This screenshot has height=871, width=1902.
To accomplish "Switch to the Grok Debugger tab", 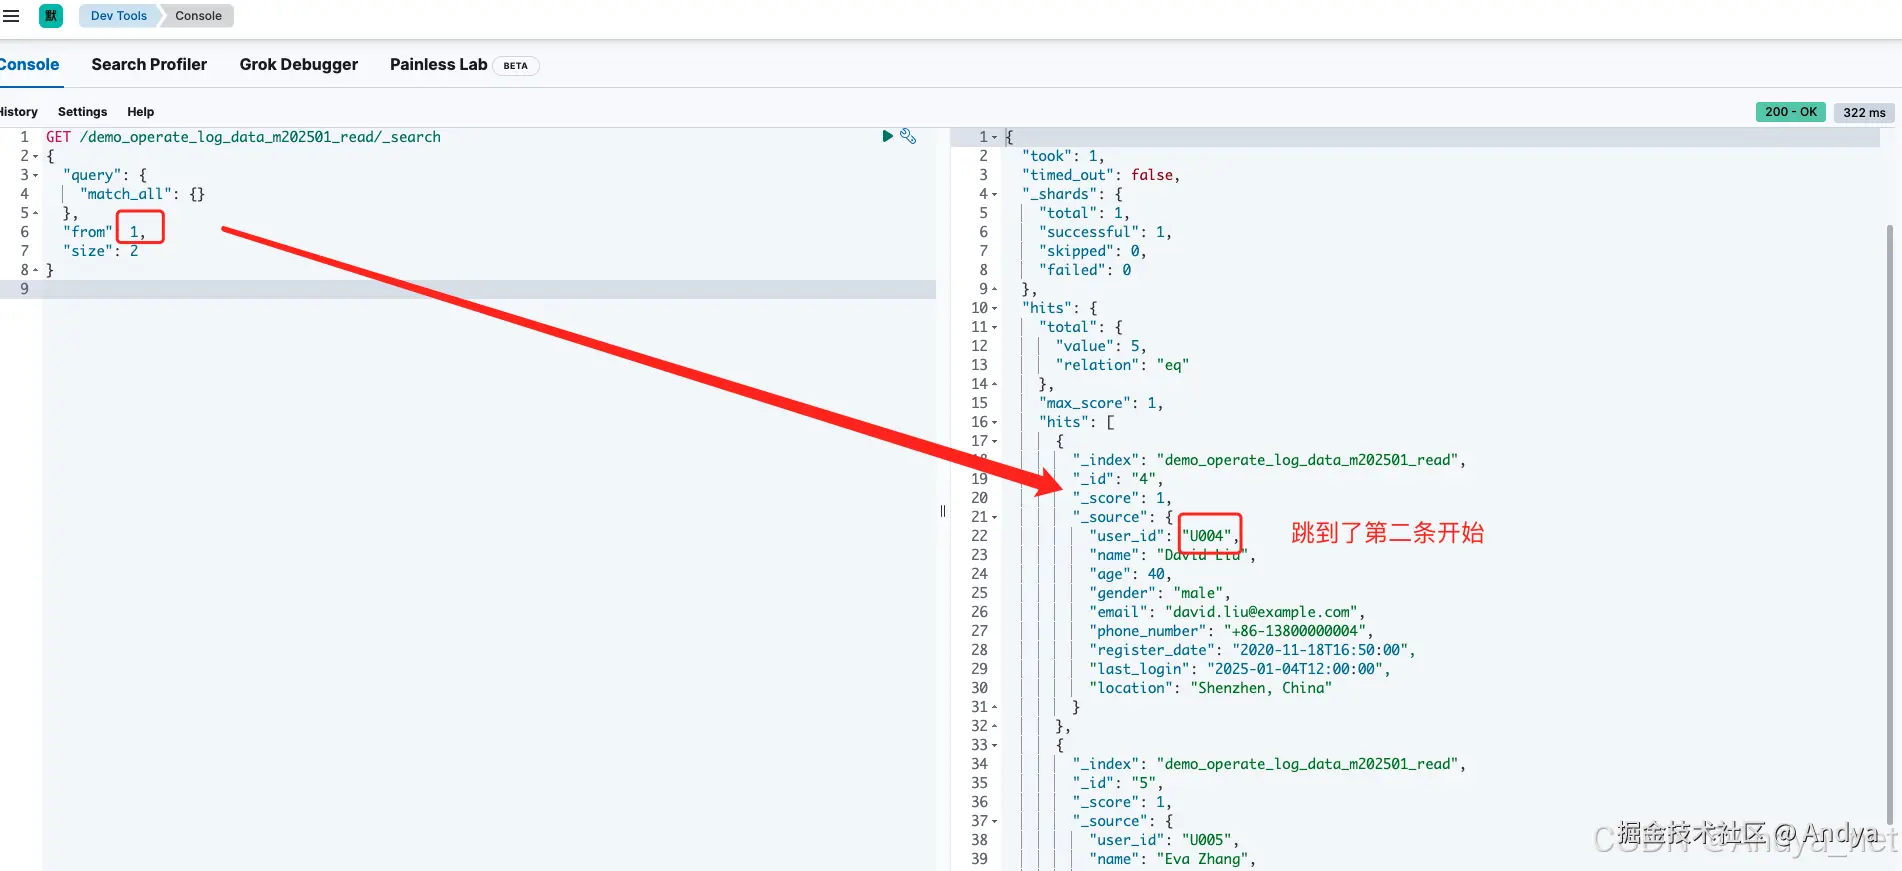I will [298, 64].
